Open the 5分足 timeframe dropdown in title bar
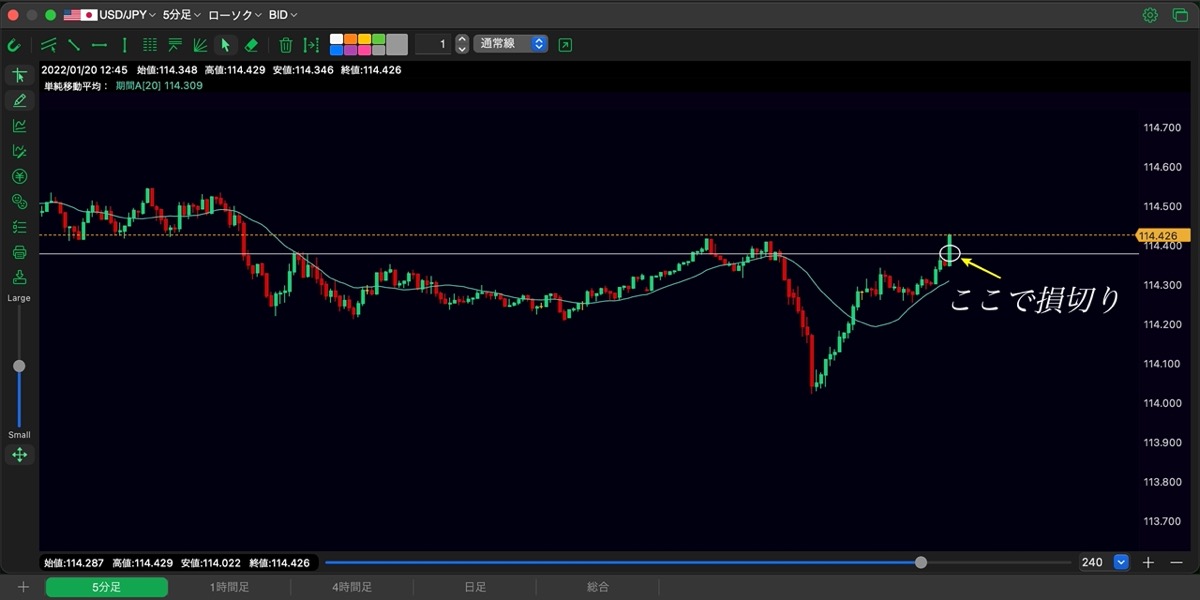 tap(181, 15)
